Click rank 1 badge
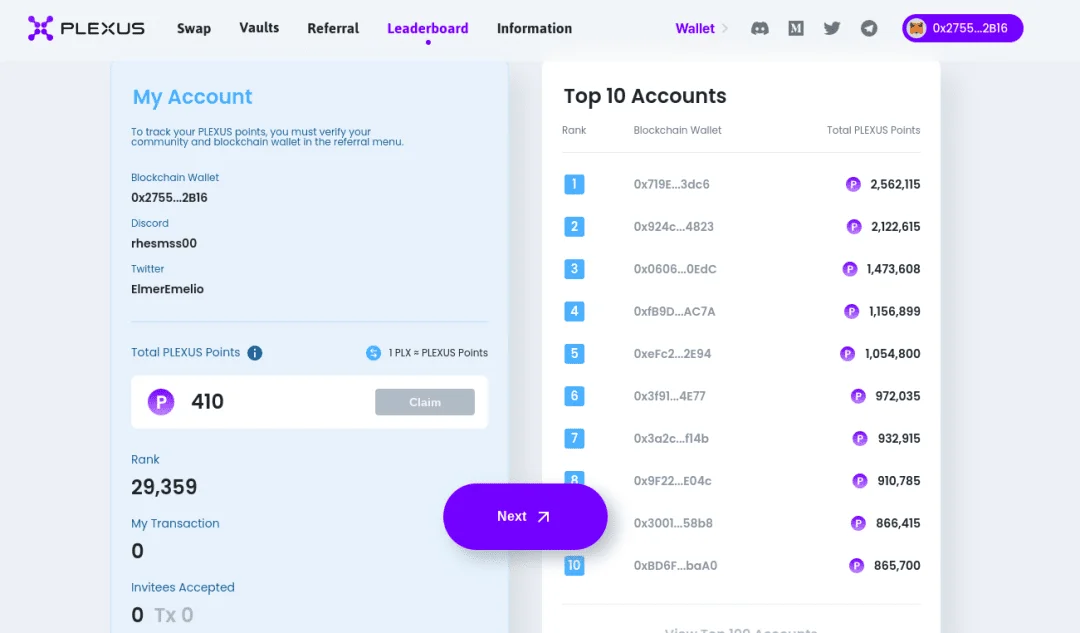This screenshot has width=1080, height=633. (x=574, y=184)
